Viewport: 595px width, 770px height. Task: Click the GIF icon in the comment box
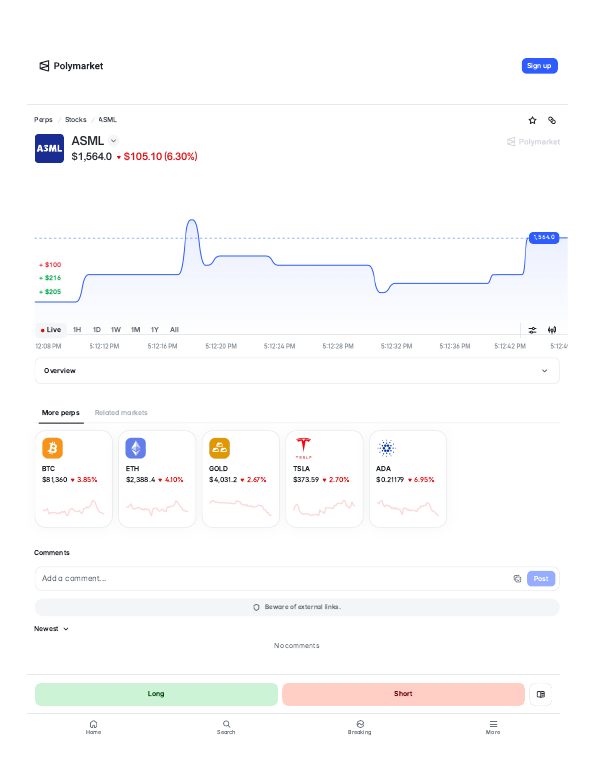(x=517, y=578)
